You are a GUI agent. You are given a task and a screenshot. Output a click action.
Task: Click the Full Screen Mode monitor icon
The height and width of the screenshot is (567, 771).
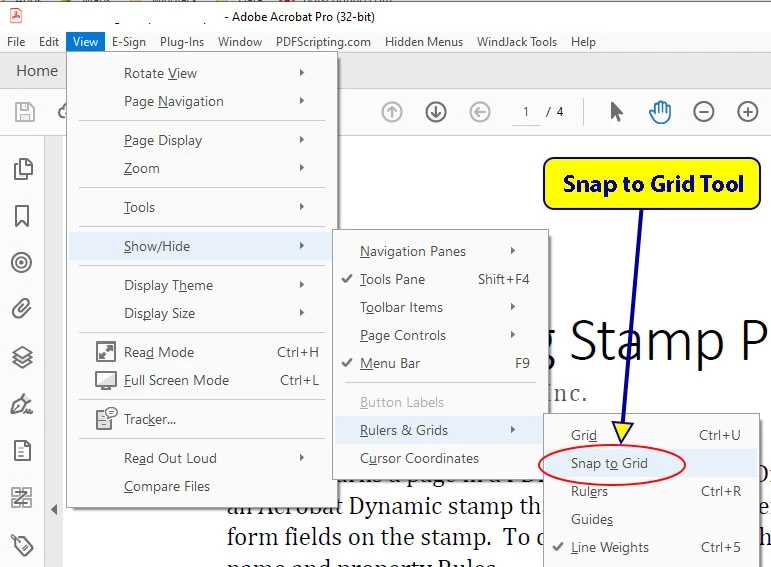pos(106,380)
